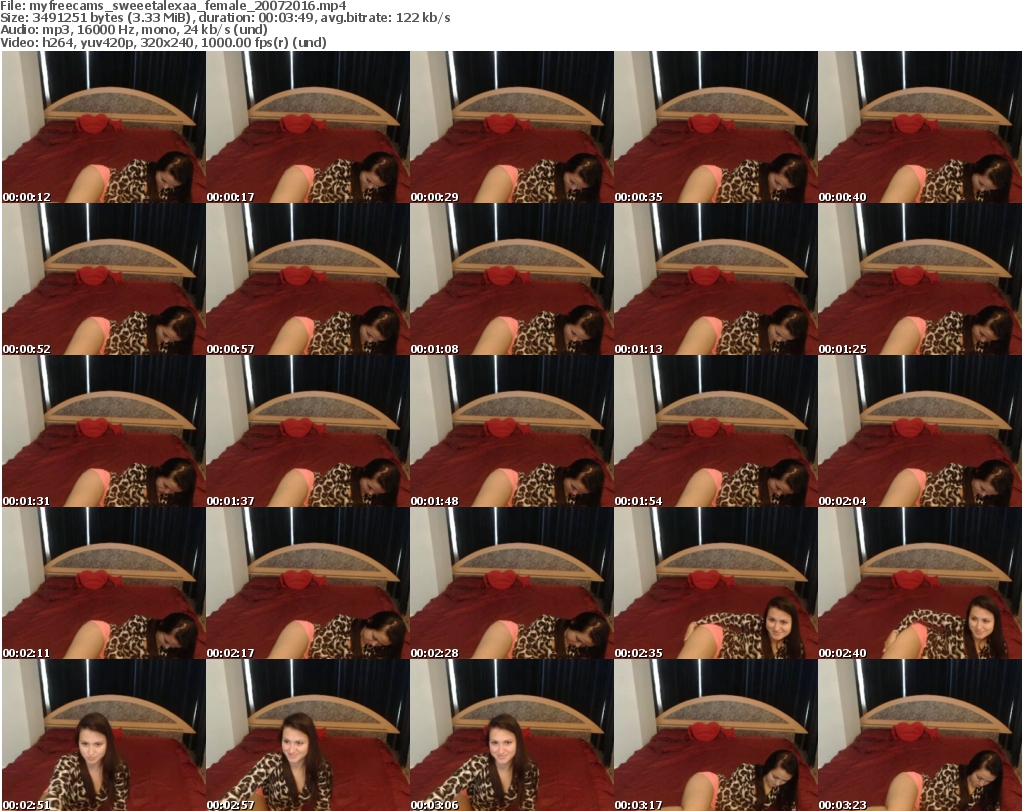The height and width of the screenshot is (811, 1024).
Task: Select the thumbnail timestamped 00:01:31
Action: (104, 432)
